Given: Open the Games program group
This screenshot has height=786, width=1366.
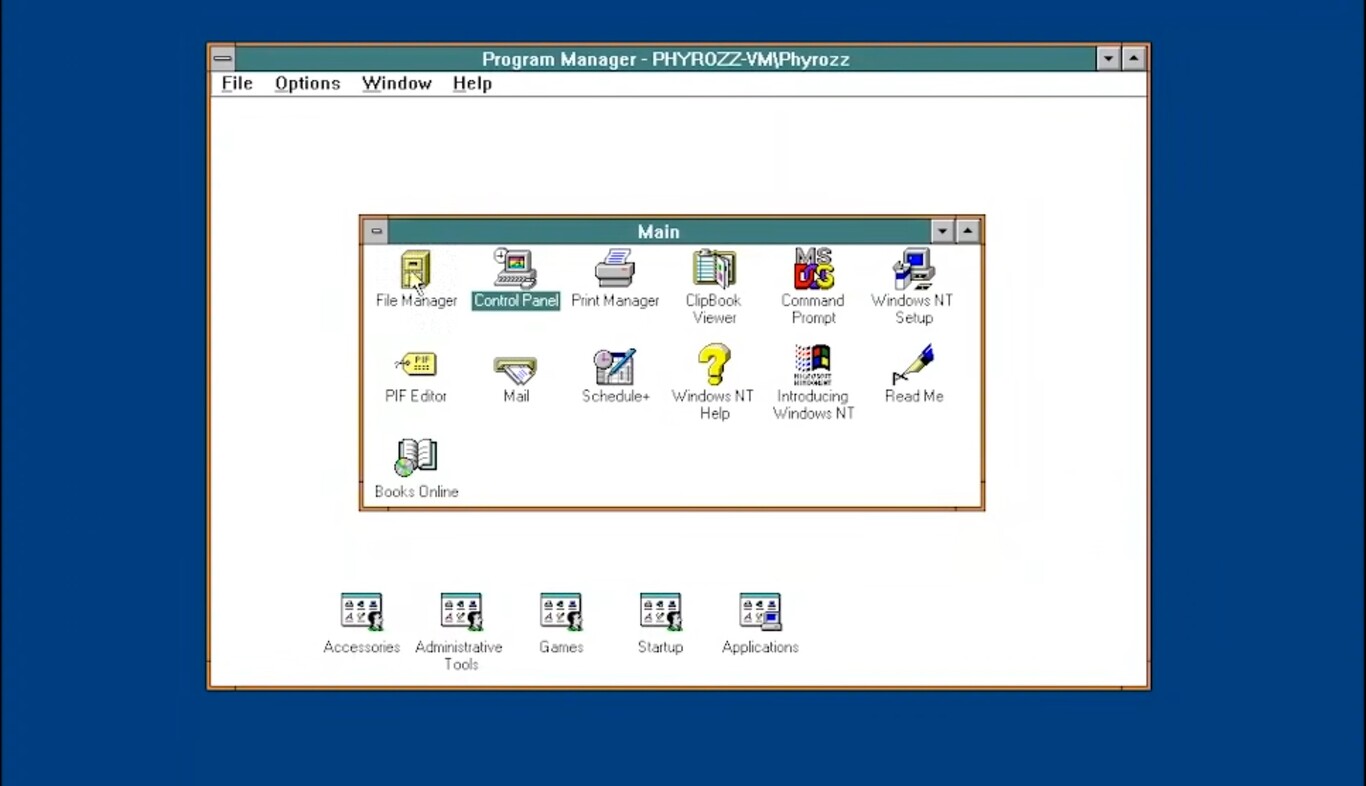Looking at the screenshot, I should click(x=560, y=611).
